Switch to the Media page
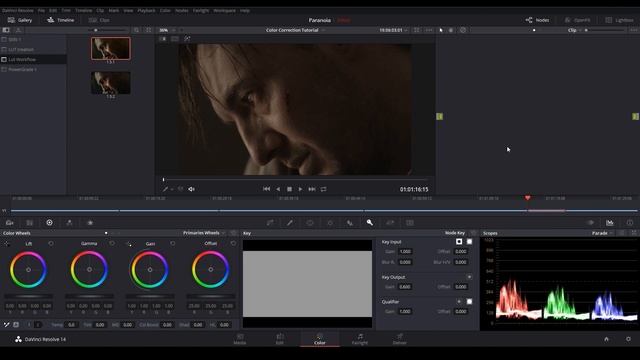This screenshot has width=640, height=360. (240, 339)
